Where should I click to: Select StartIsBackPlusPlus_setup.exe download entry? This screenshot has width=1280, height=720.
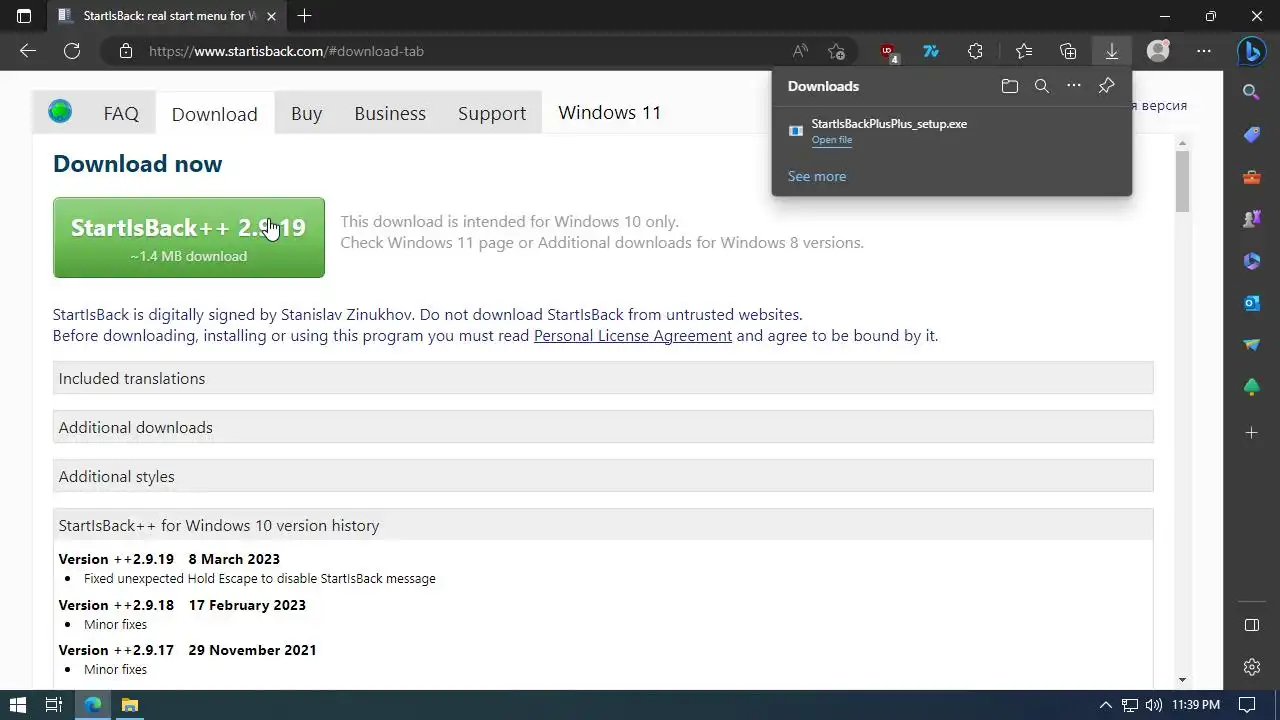point(952,131)
